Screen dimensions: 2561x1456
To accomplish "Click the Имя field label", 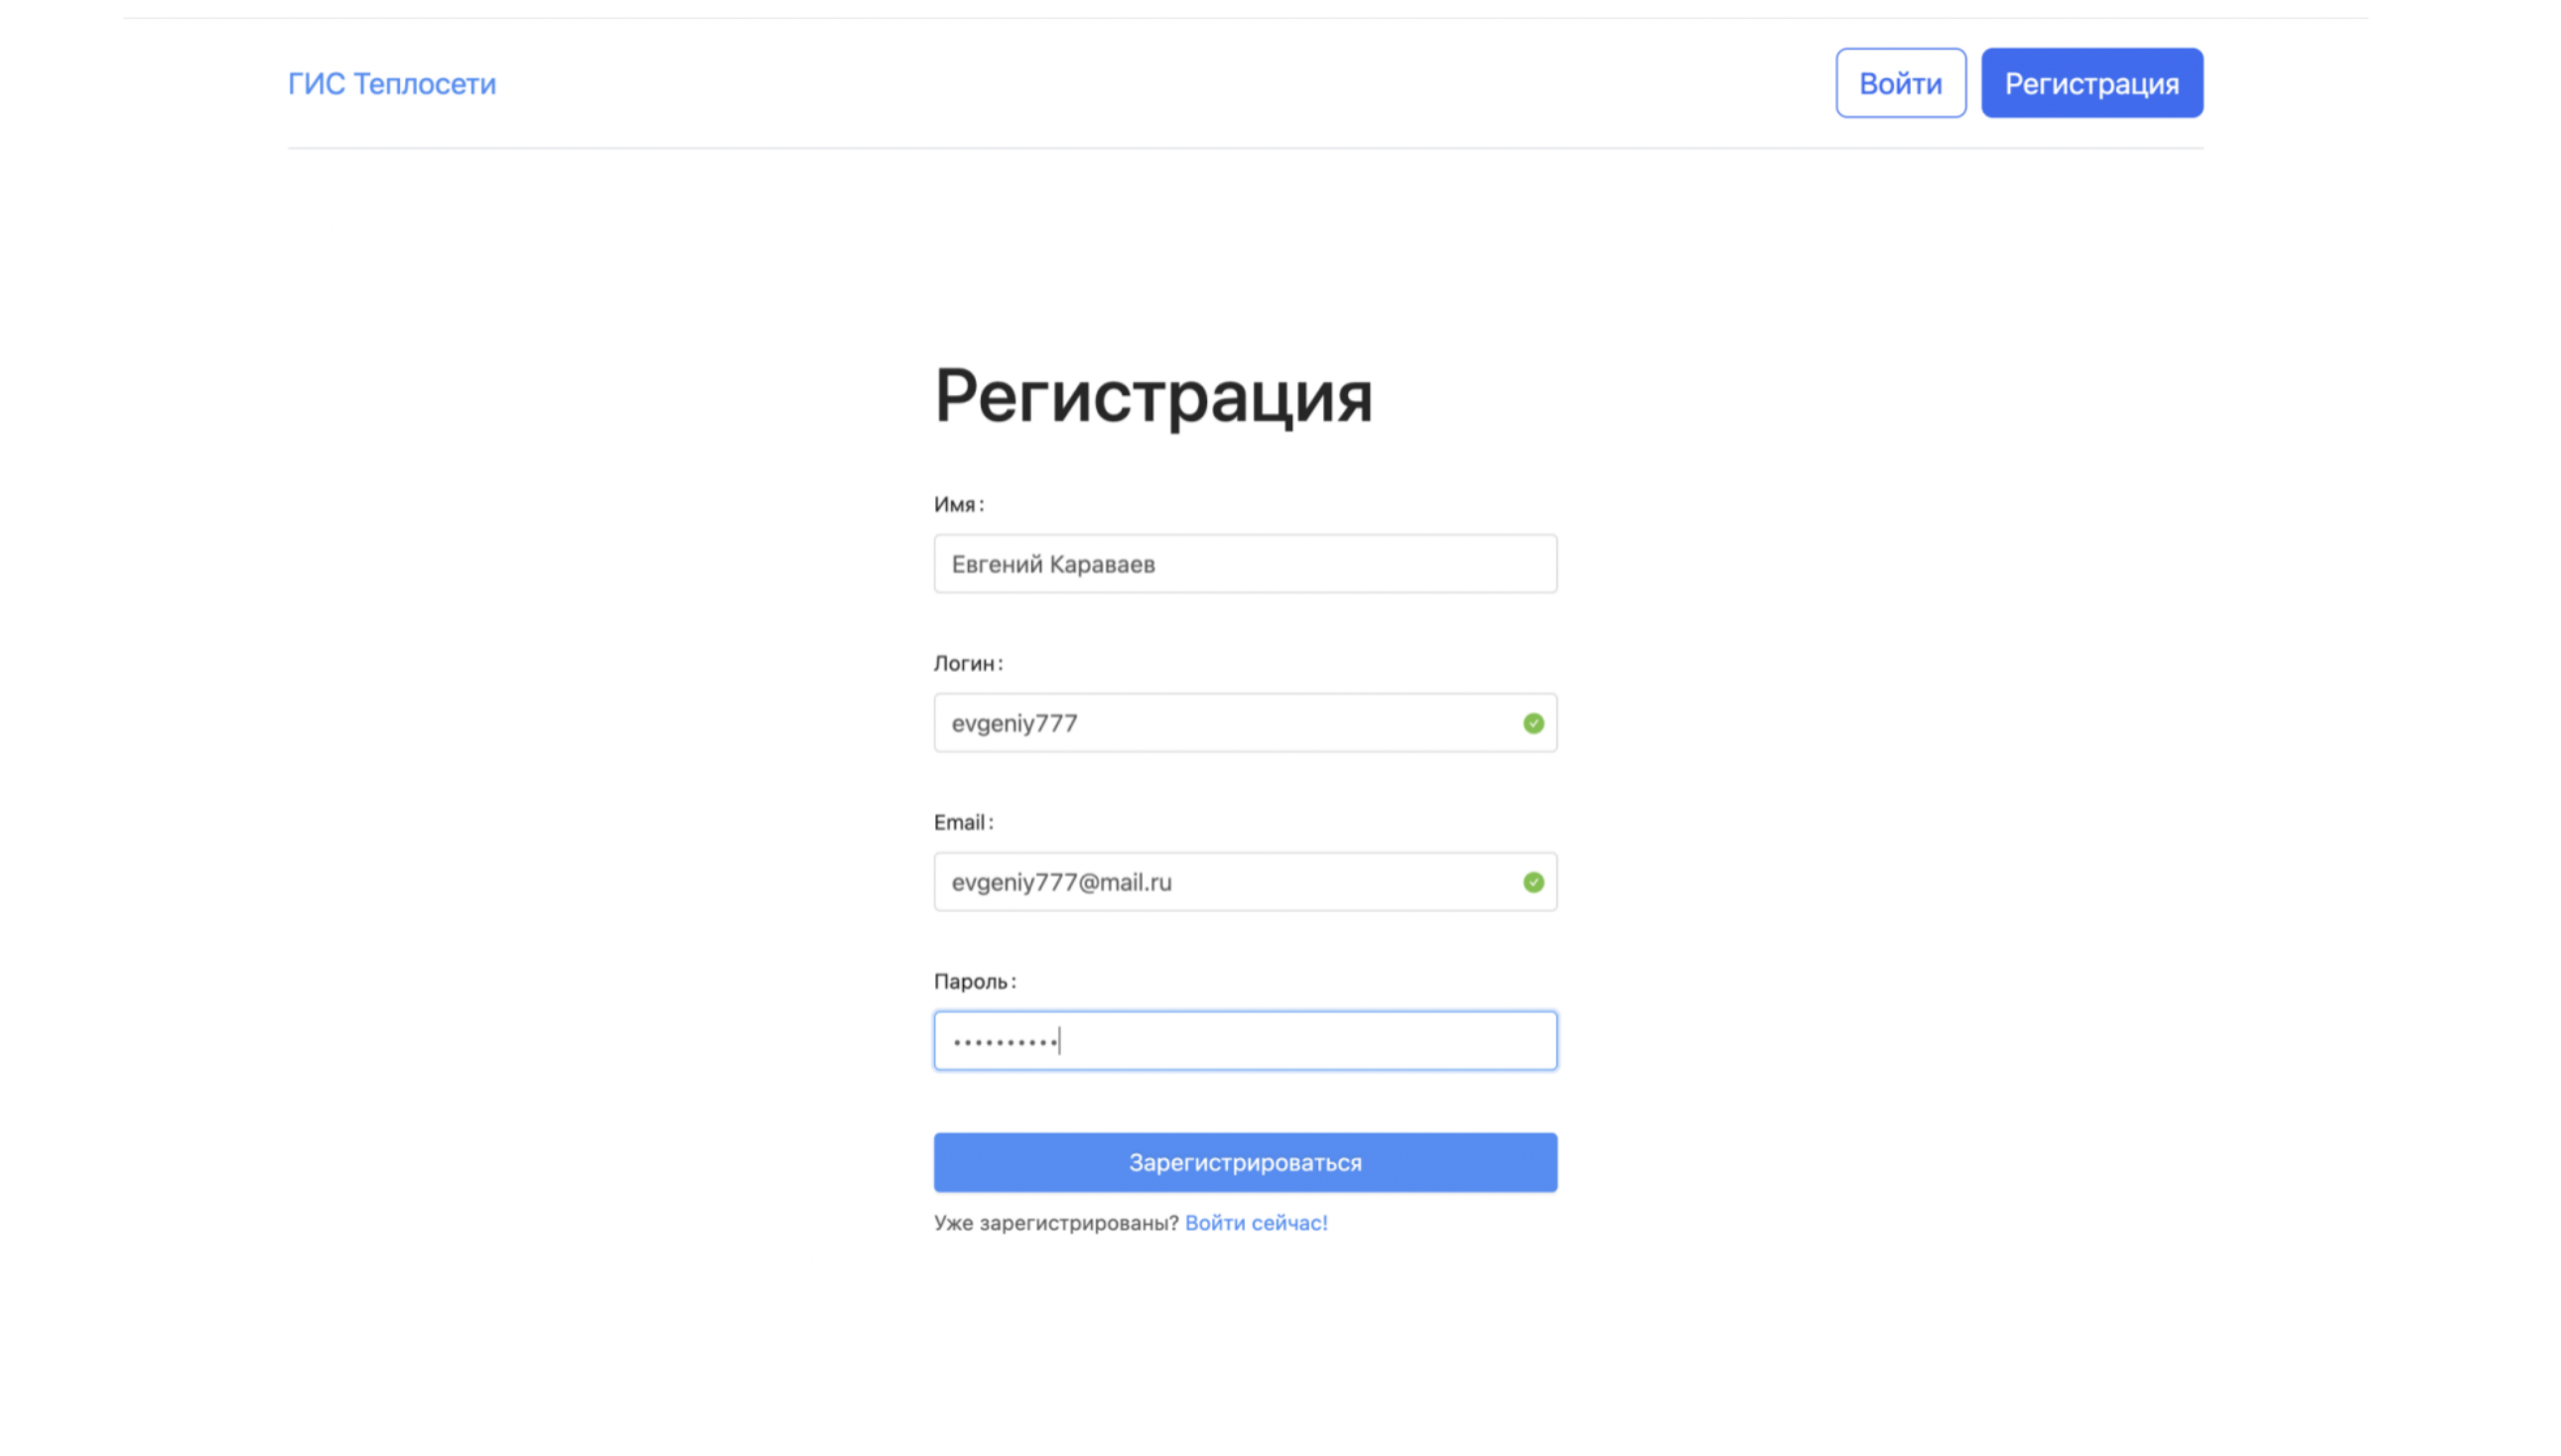I will [x=959, y=504].
